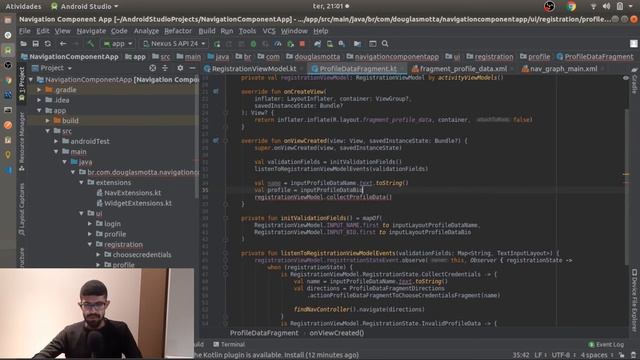Click registration in the breadcrumb bar
This screenshot has height=360, width=640.
[x=494, y=57]
